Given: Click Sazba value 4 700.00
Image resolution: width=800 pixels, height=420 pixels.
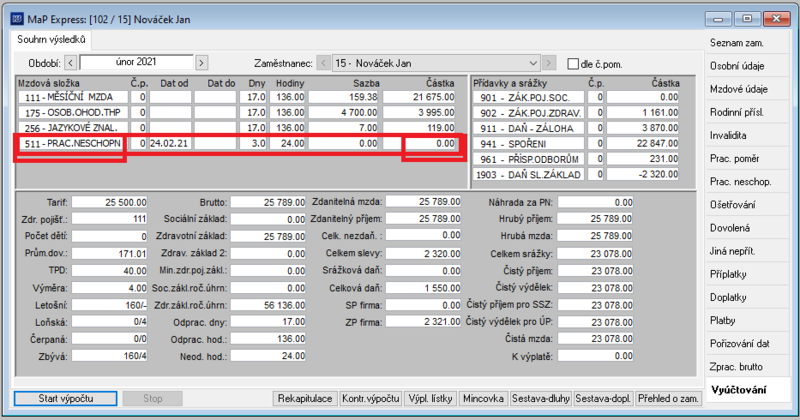Looking at the screenshot, I should point(343,112).
